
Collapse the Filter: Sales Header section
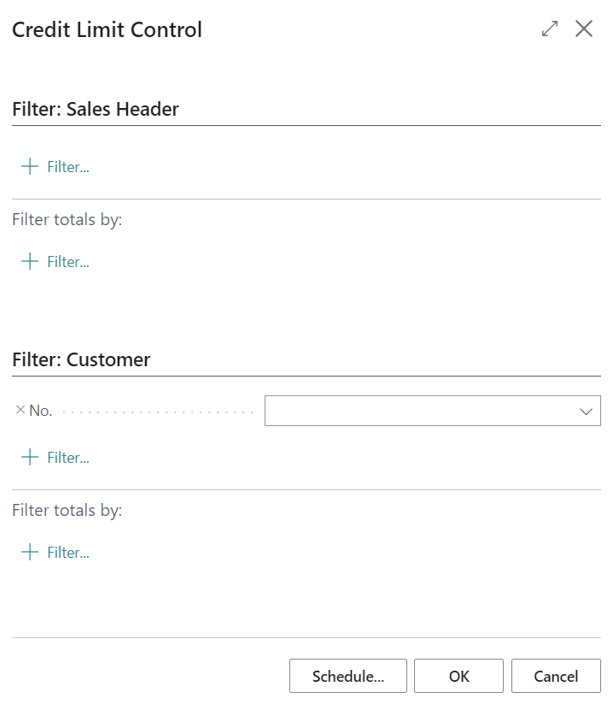coord(95,110)
